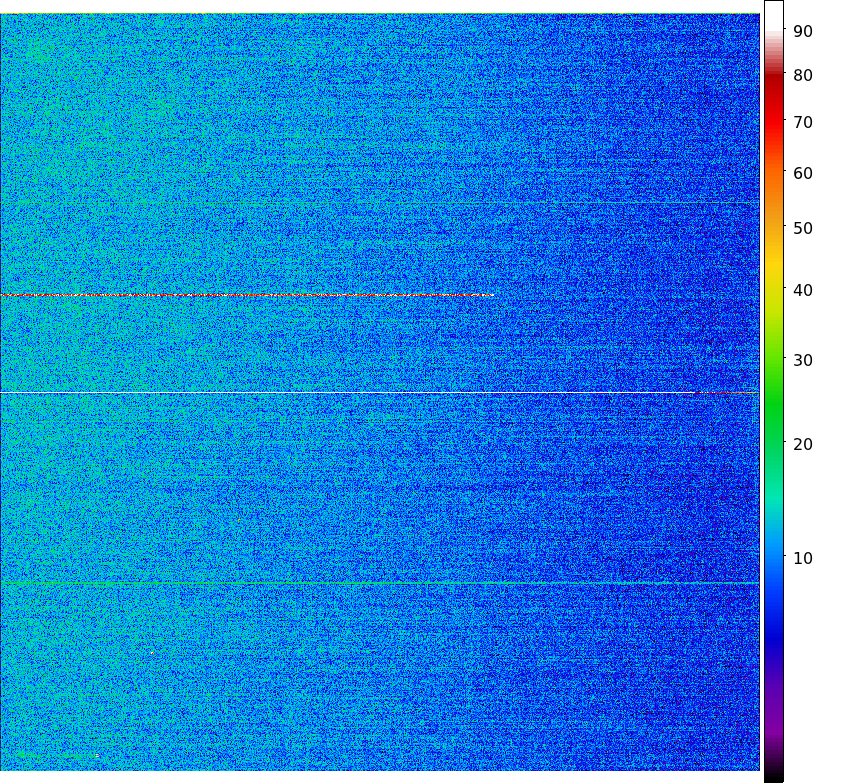Image resolution: width=868 pixels, height=783 pixels.
Task: Pick the white top of the colorbar
Action: click(774, 12)
